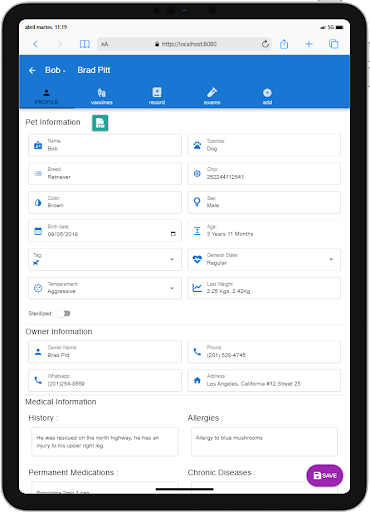370x512 pixels.
Task: Click the Whatsapp number field
Action: point(105,380)
